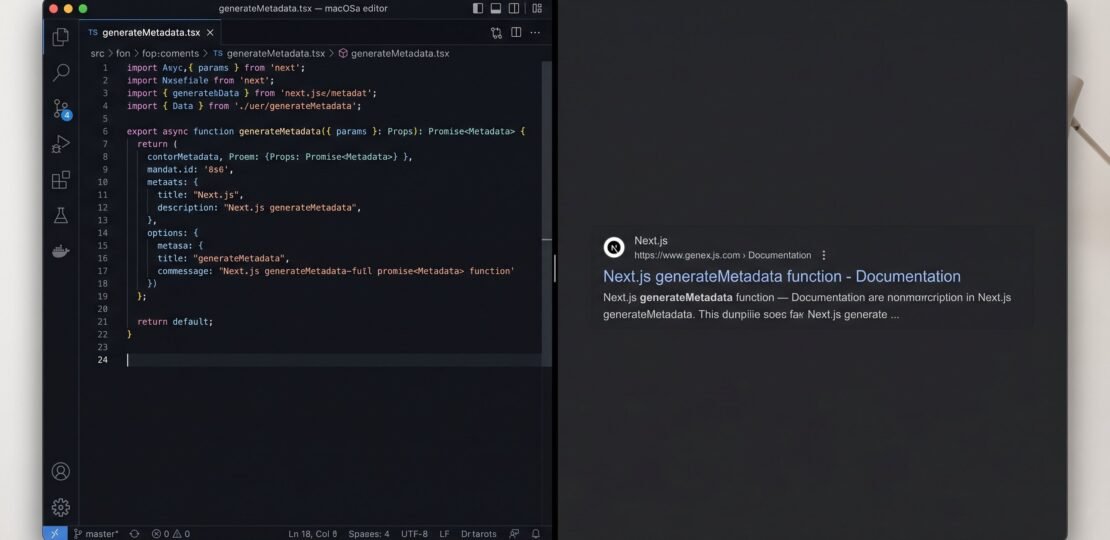Click the fop:coments breadcrumb segment
1110x540 pixels.
click(171, 53)
